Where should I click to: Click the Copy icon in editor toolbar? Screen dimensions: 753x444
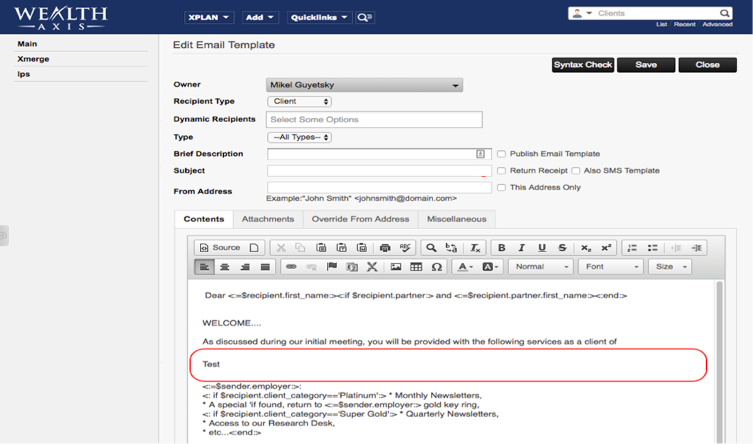coord(300,248)
